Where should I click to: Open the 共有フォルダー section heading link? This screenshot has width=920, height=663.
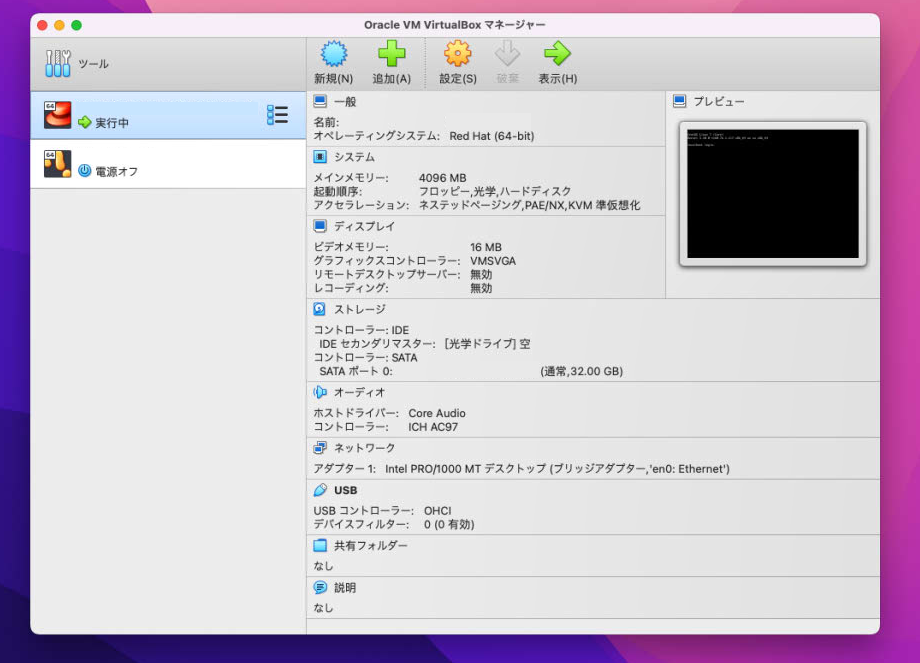click(x=371, y=545)
